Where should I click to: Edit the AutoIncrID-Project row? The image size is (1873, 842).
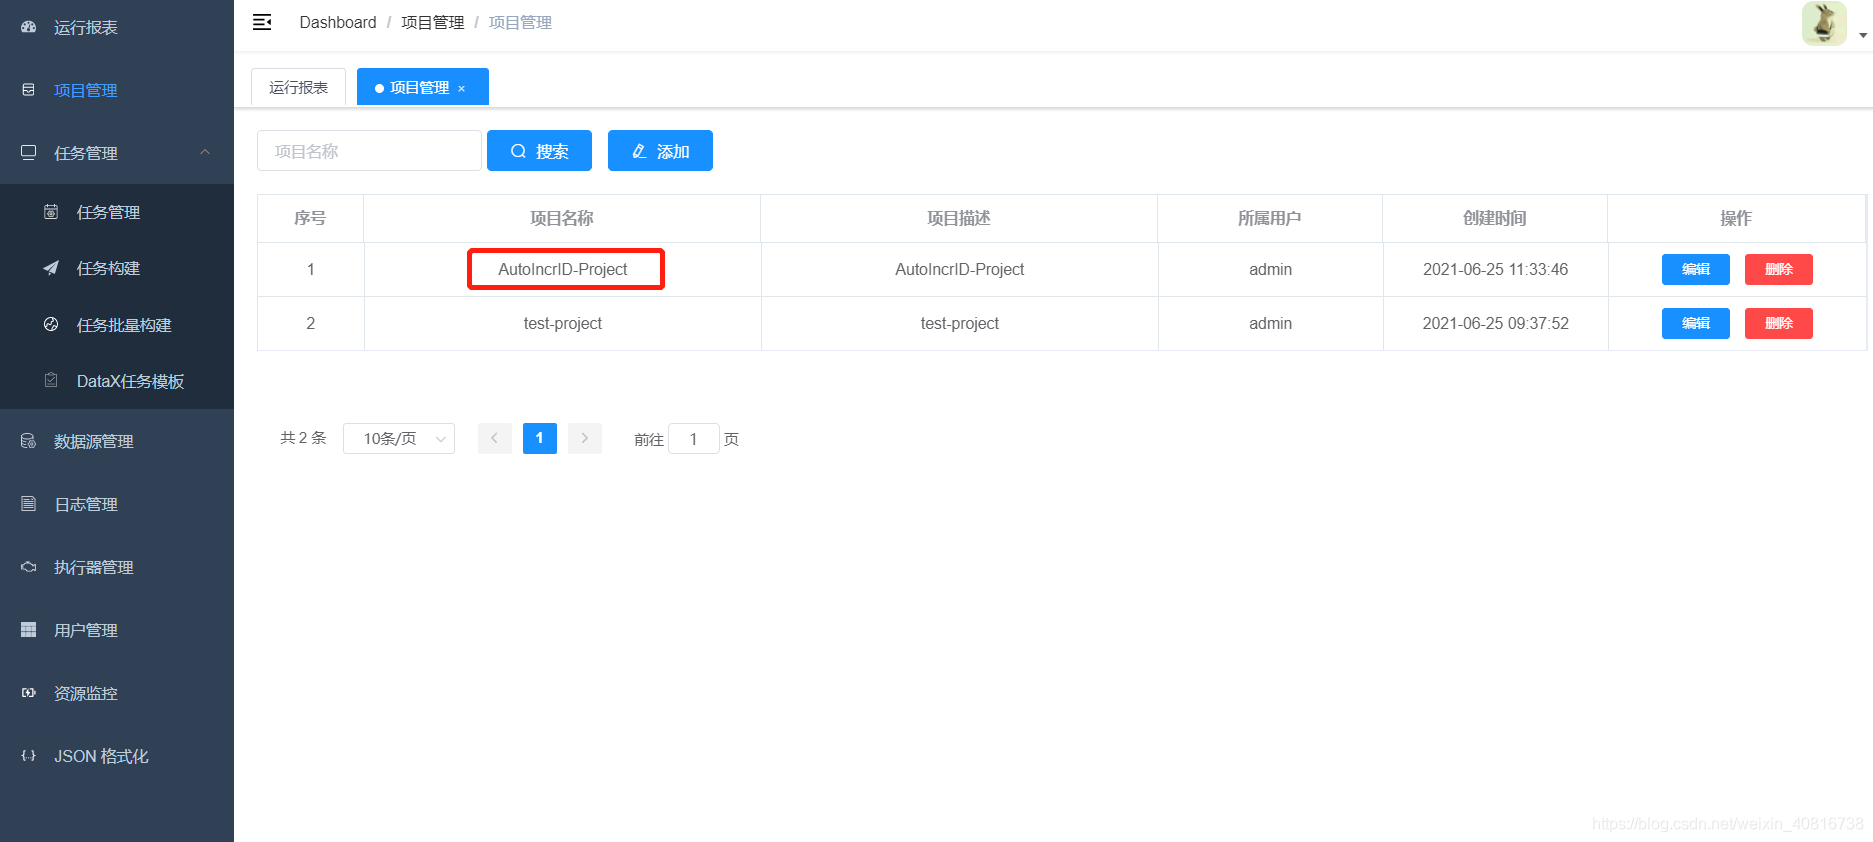click(x=1695, y=269)
